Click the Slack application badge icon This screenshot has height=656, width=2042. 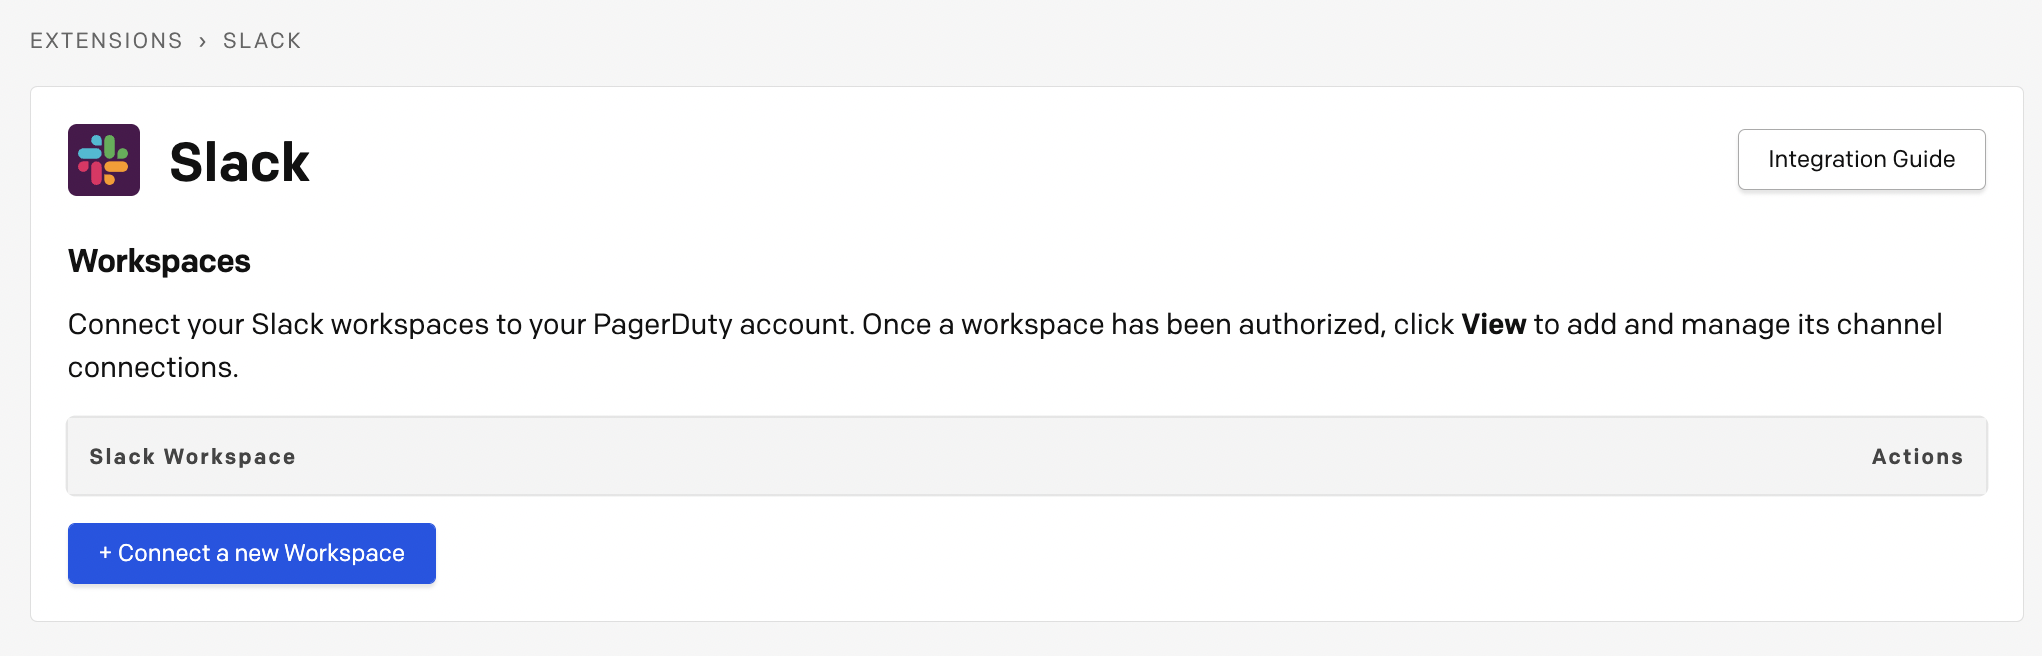tap(104, 160)
